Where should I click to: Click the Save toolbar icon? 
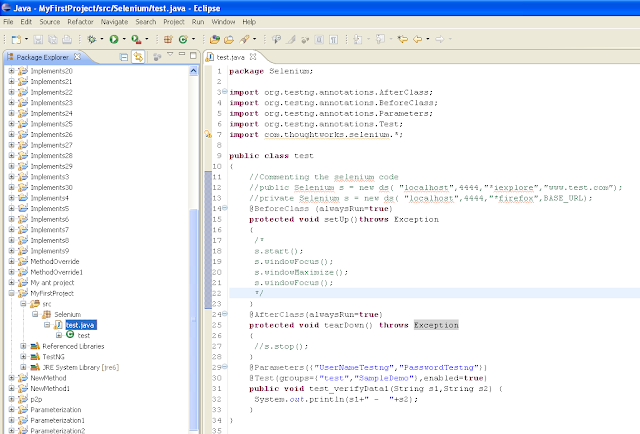(x=38, y=39)
